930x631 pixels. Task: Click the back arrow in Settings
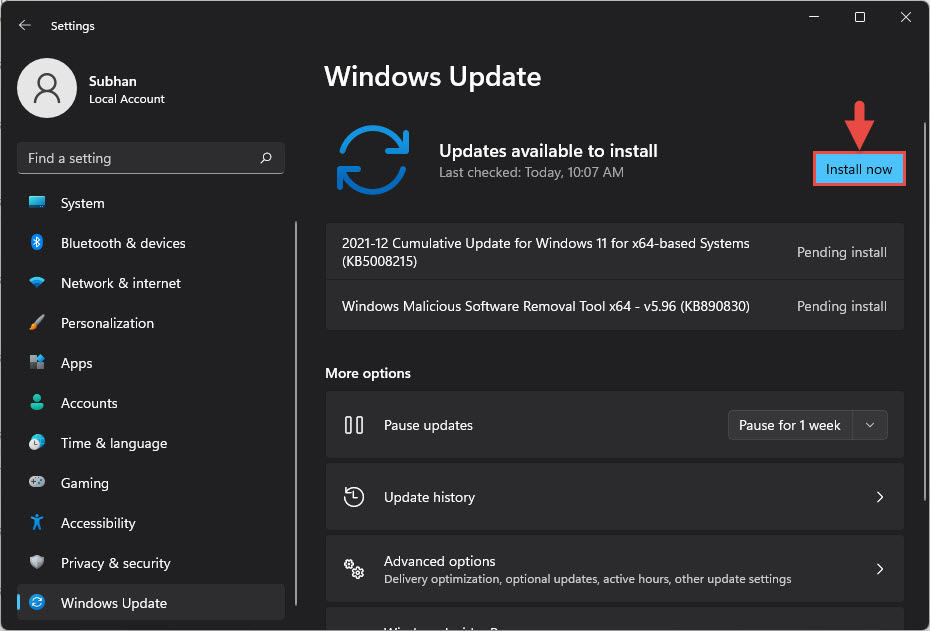tap(24, 25)
